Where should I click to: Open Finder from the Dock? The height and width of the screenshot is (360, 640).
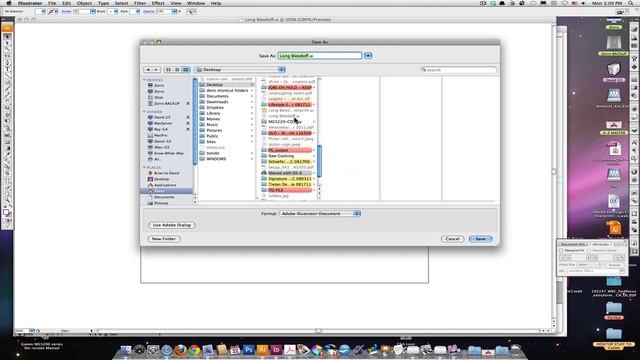pyautogui.click(x=126, y=350)
